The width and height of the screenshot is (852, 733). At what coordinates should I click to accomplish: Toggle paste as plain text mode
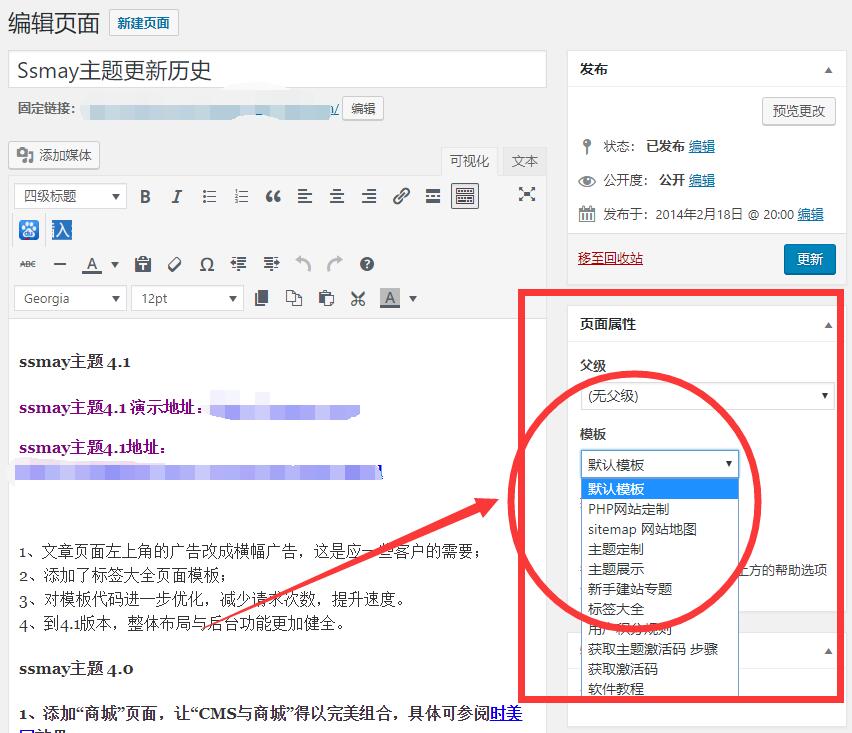(x=143, y=263)
